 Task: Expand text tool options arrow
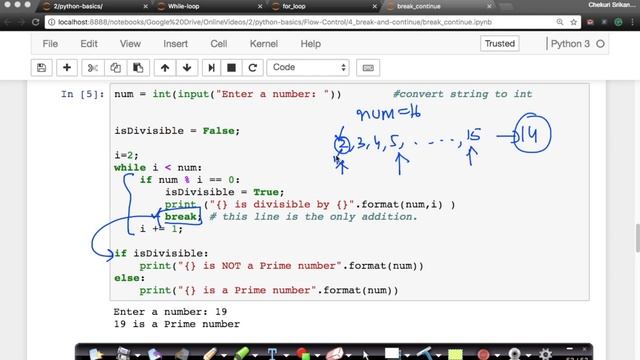click(x=286, y=356)
